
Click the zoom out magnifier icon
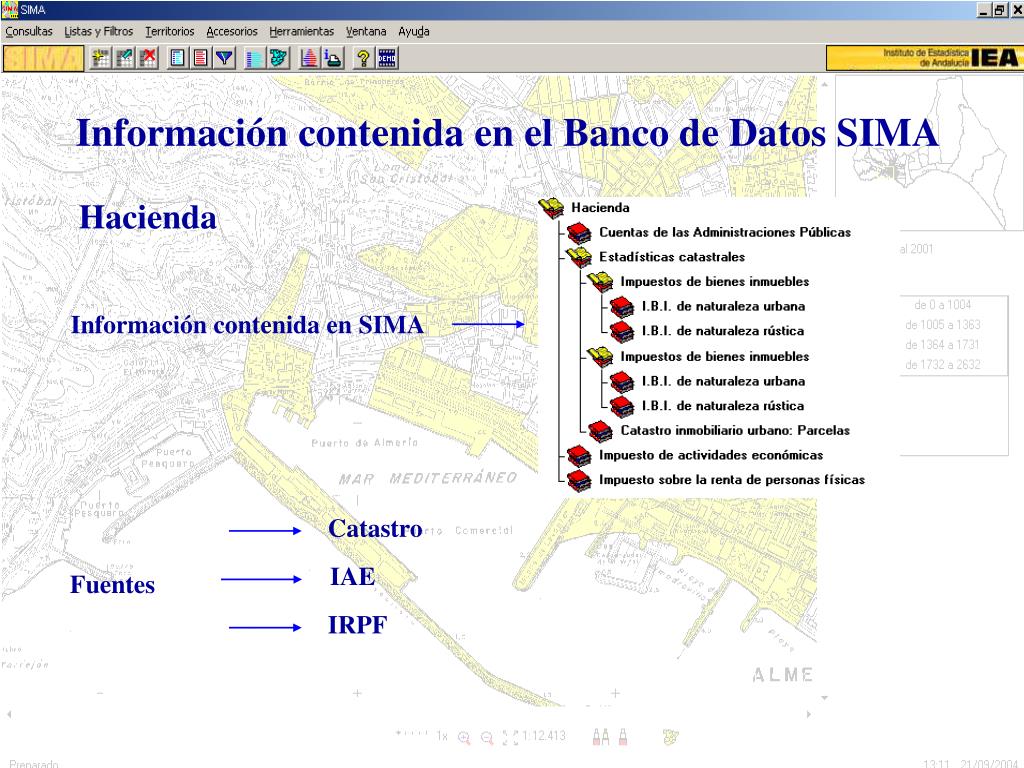[x=487, y=737]
